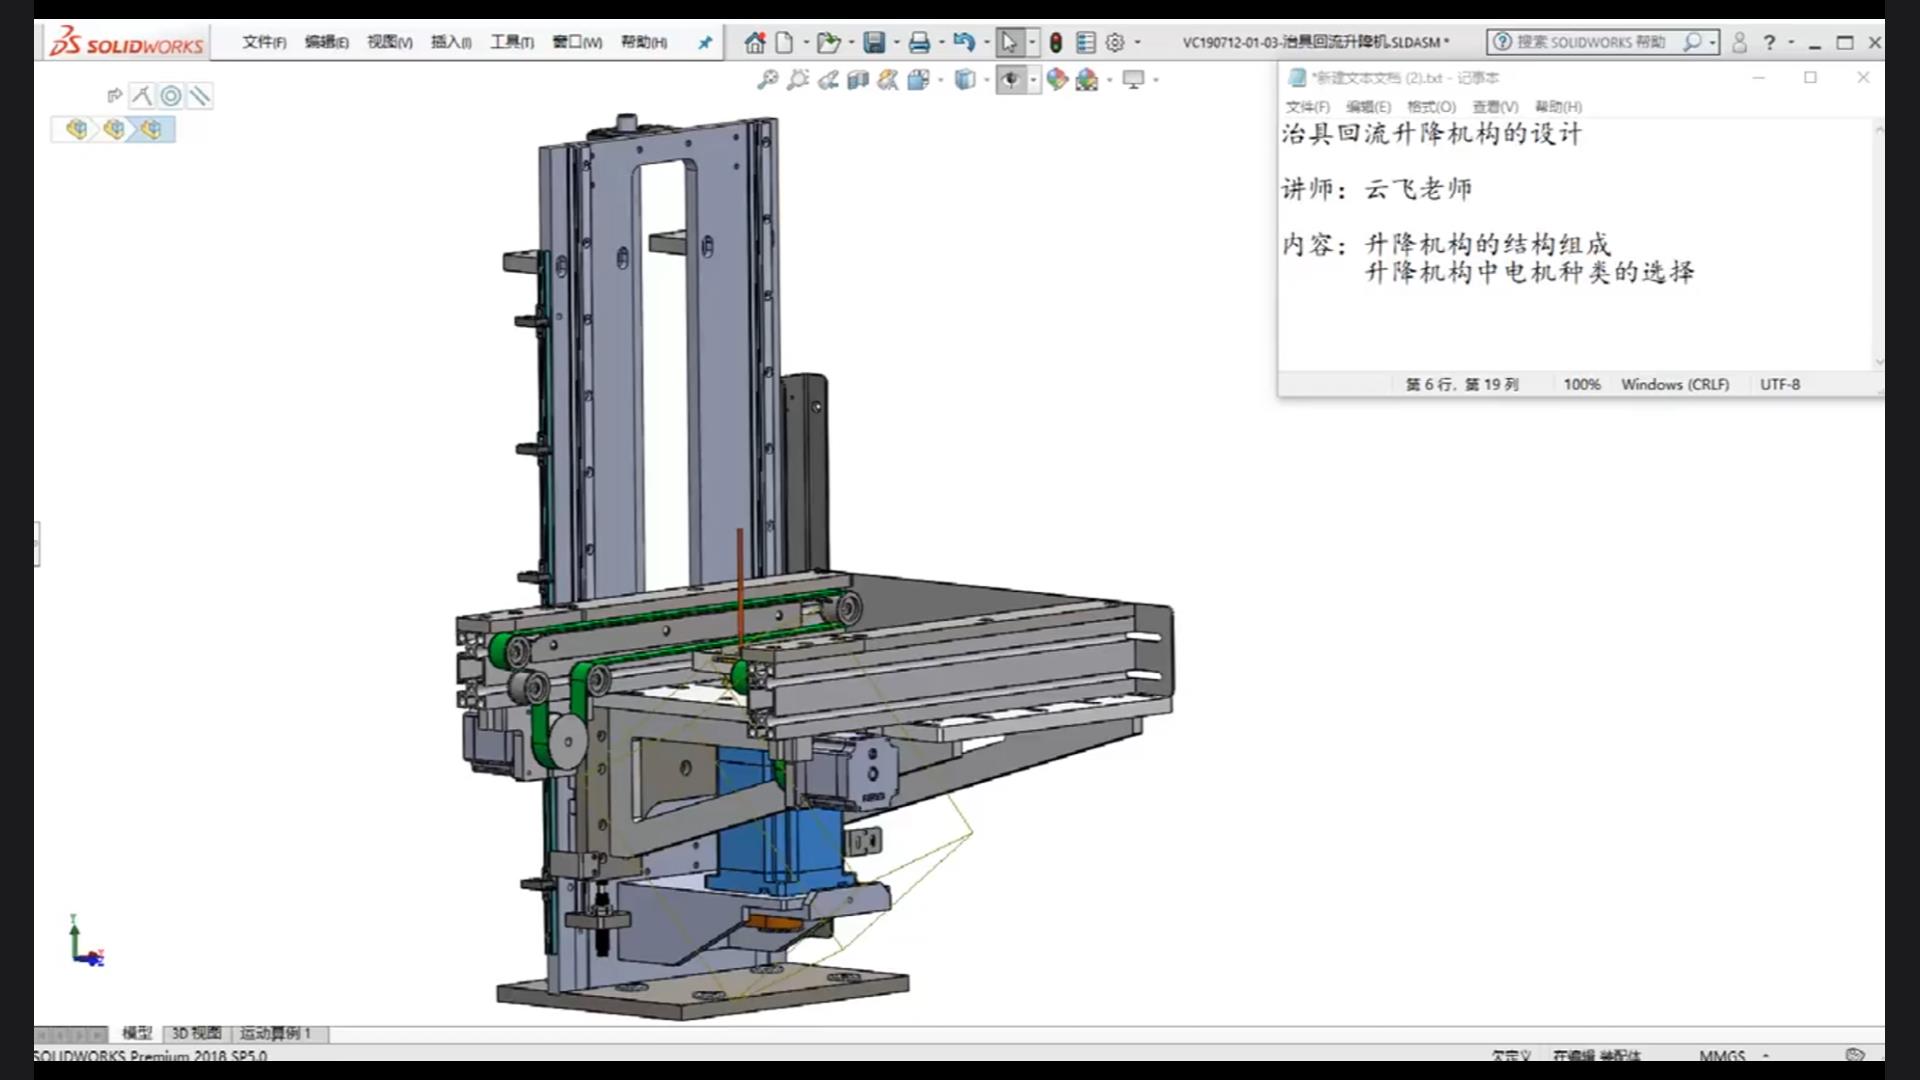The height and width of the screenshot is (1080, 1920).
Task: Click the search magnifier in help box
Action: pos(1692,42)
